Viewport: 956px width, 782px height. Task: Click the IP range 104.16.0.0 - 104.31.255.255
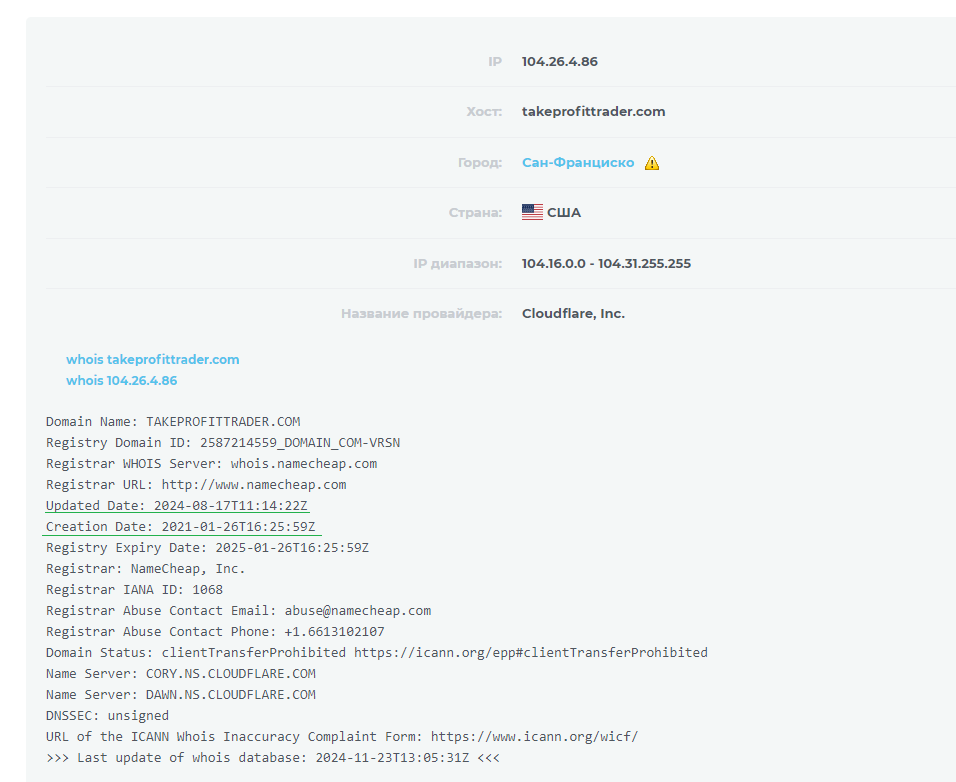tap(606, 263)
